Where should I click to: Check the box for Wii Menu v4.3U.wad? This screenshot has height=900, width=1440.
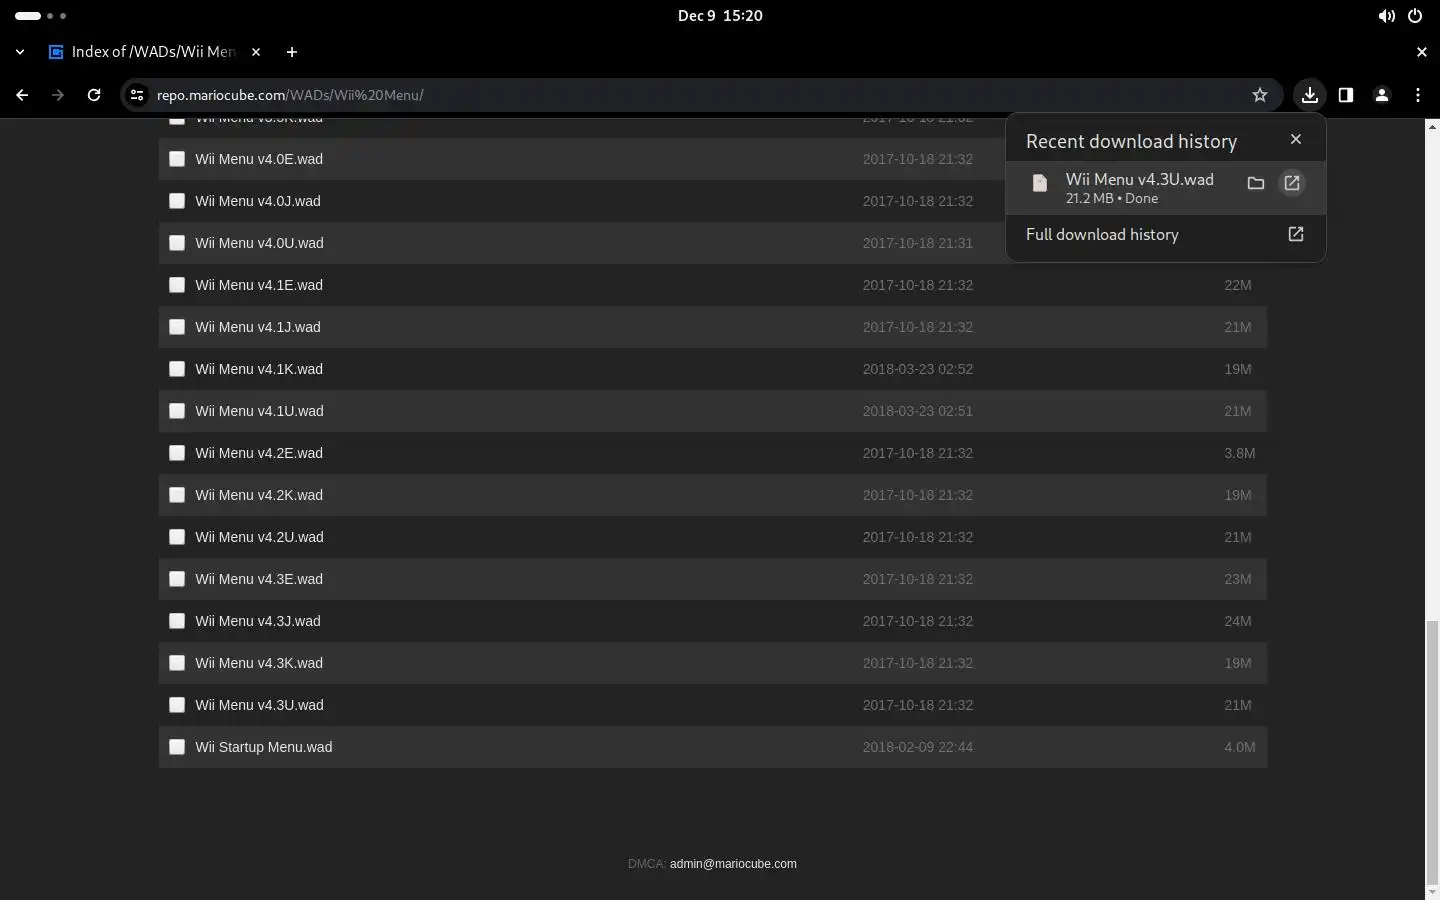tap(177, 705)
